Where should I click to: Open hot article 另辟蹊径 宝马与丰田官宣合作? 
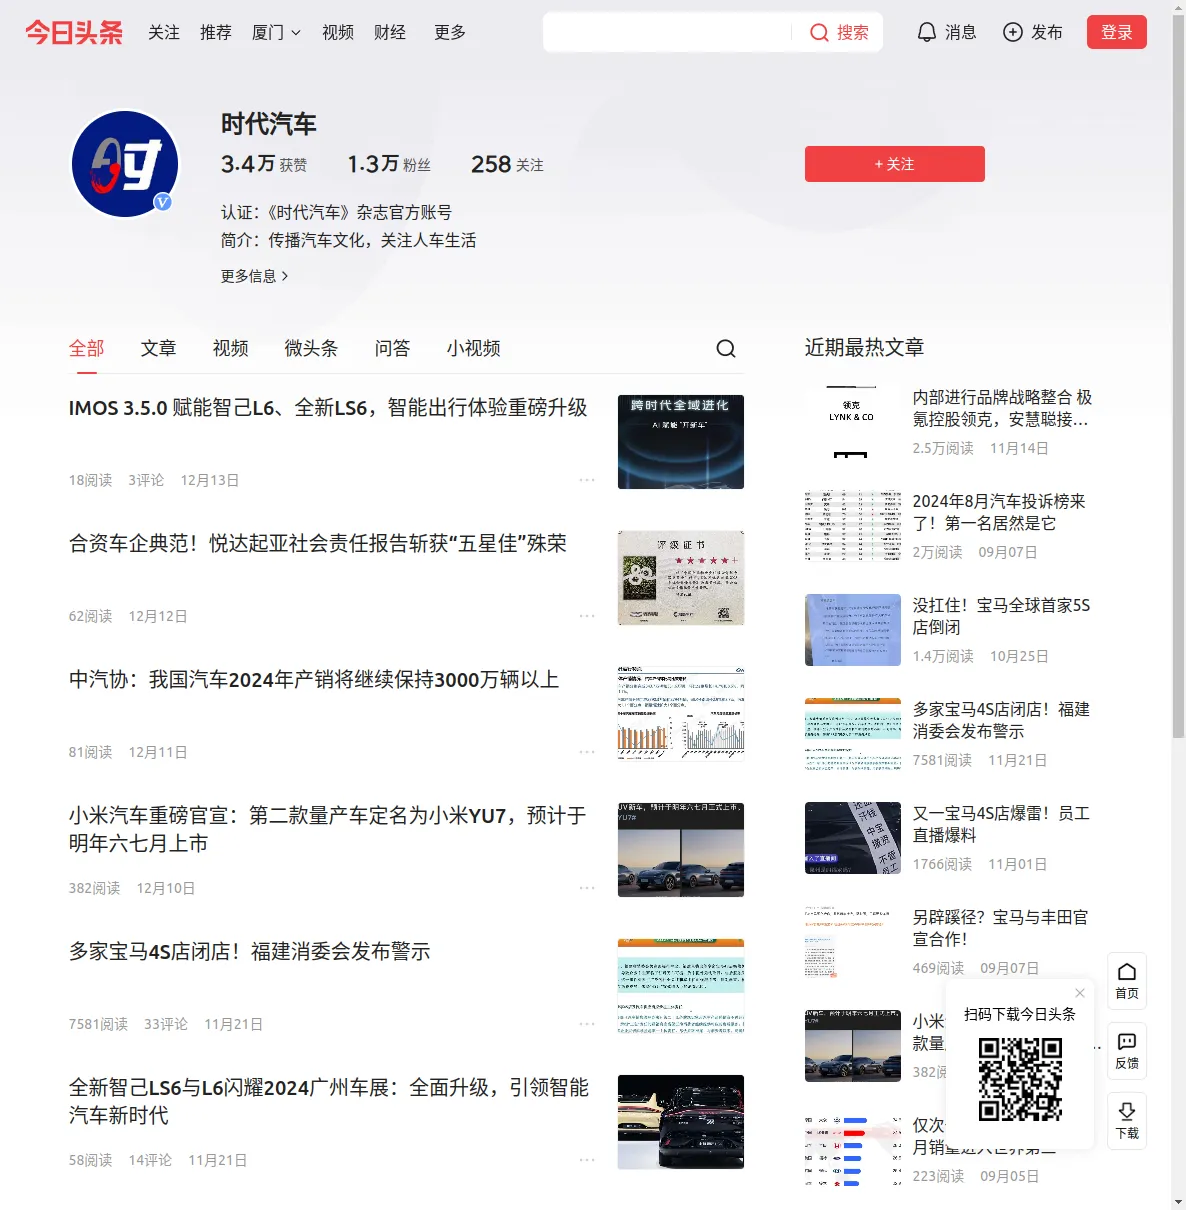pos(1001,928)
